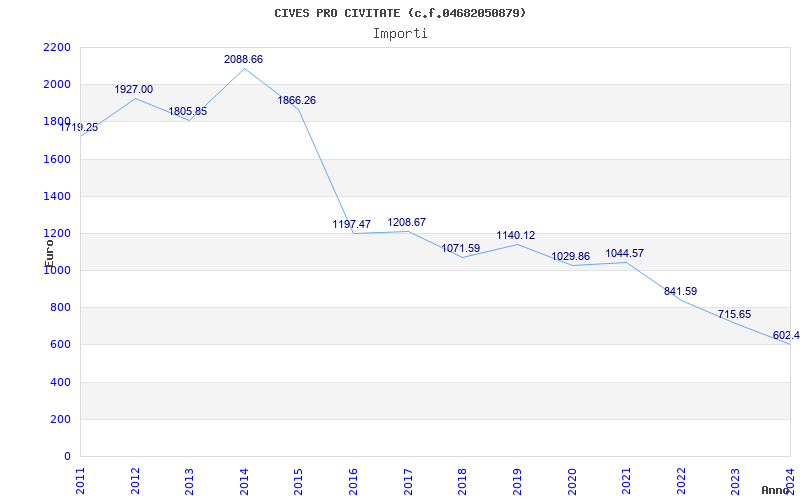Select the 1197.47 data label

(351, 225)
